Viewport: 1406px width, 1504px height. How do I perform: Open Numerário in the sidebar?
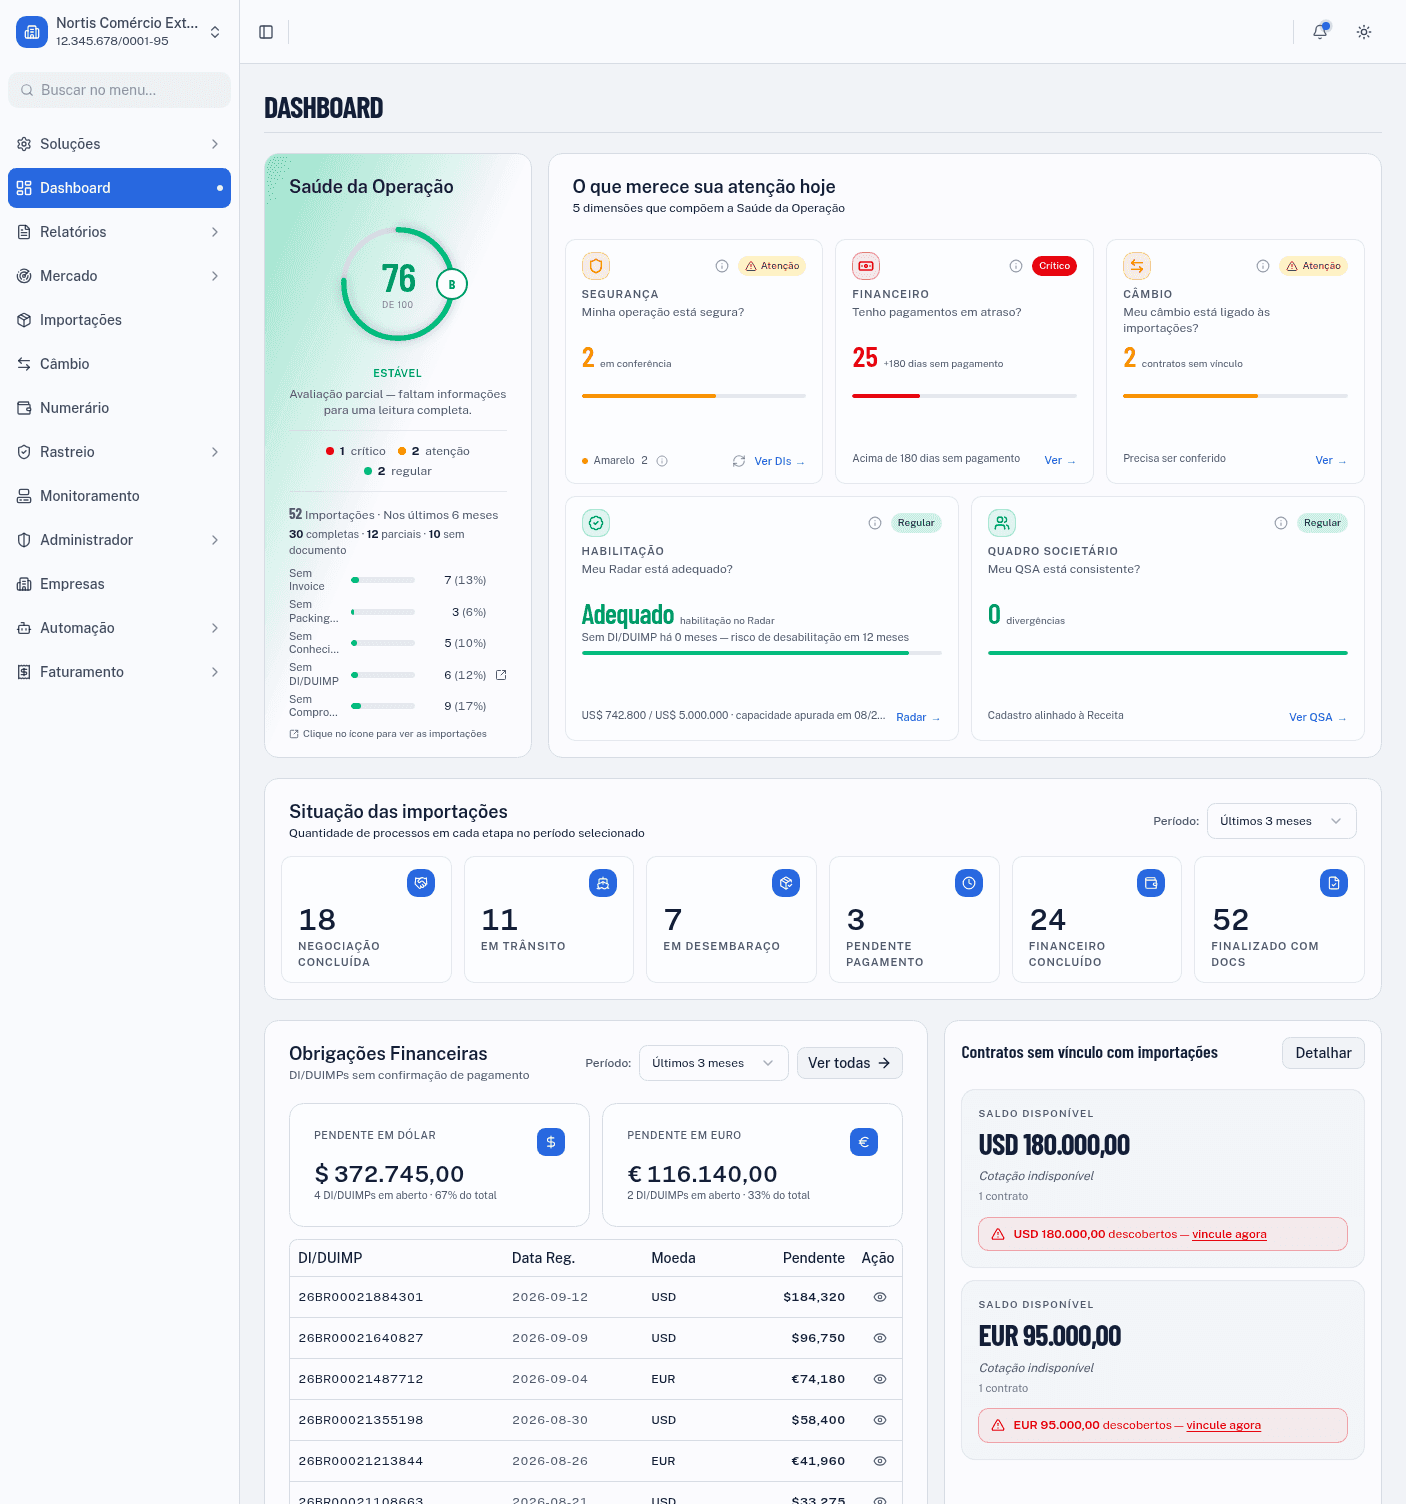click(119, 408)
